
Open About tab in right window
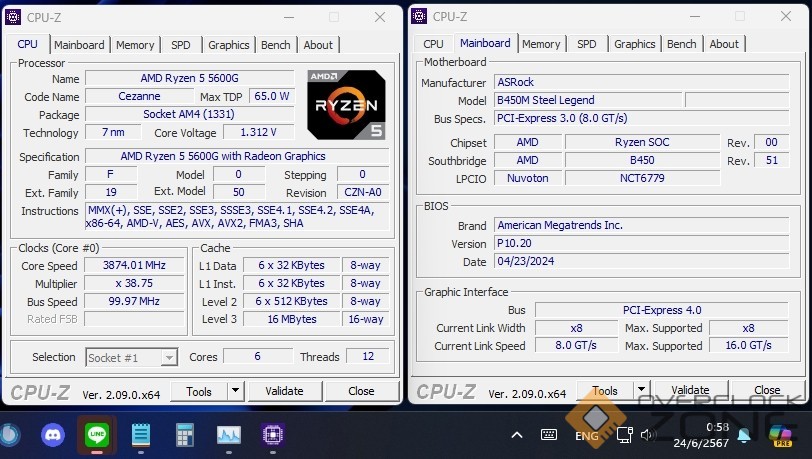(x=724, y=44)
